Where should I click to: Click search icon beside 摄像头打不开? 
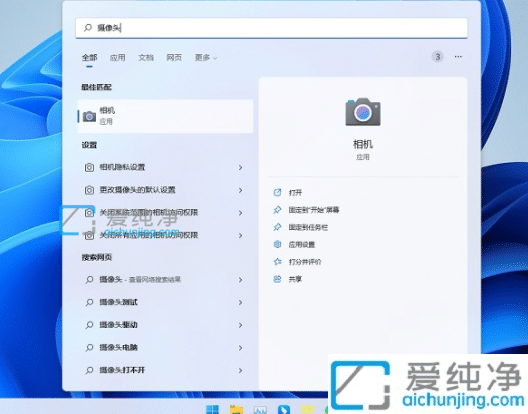point(89,370)
